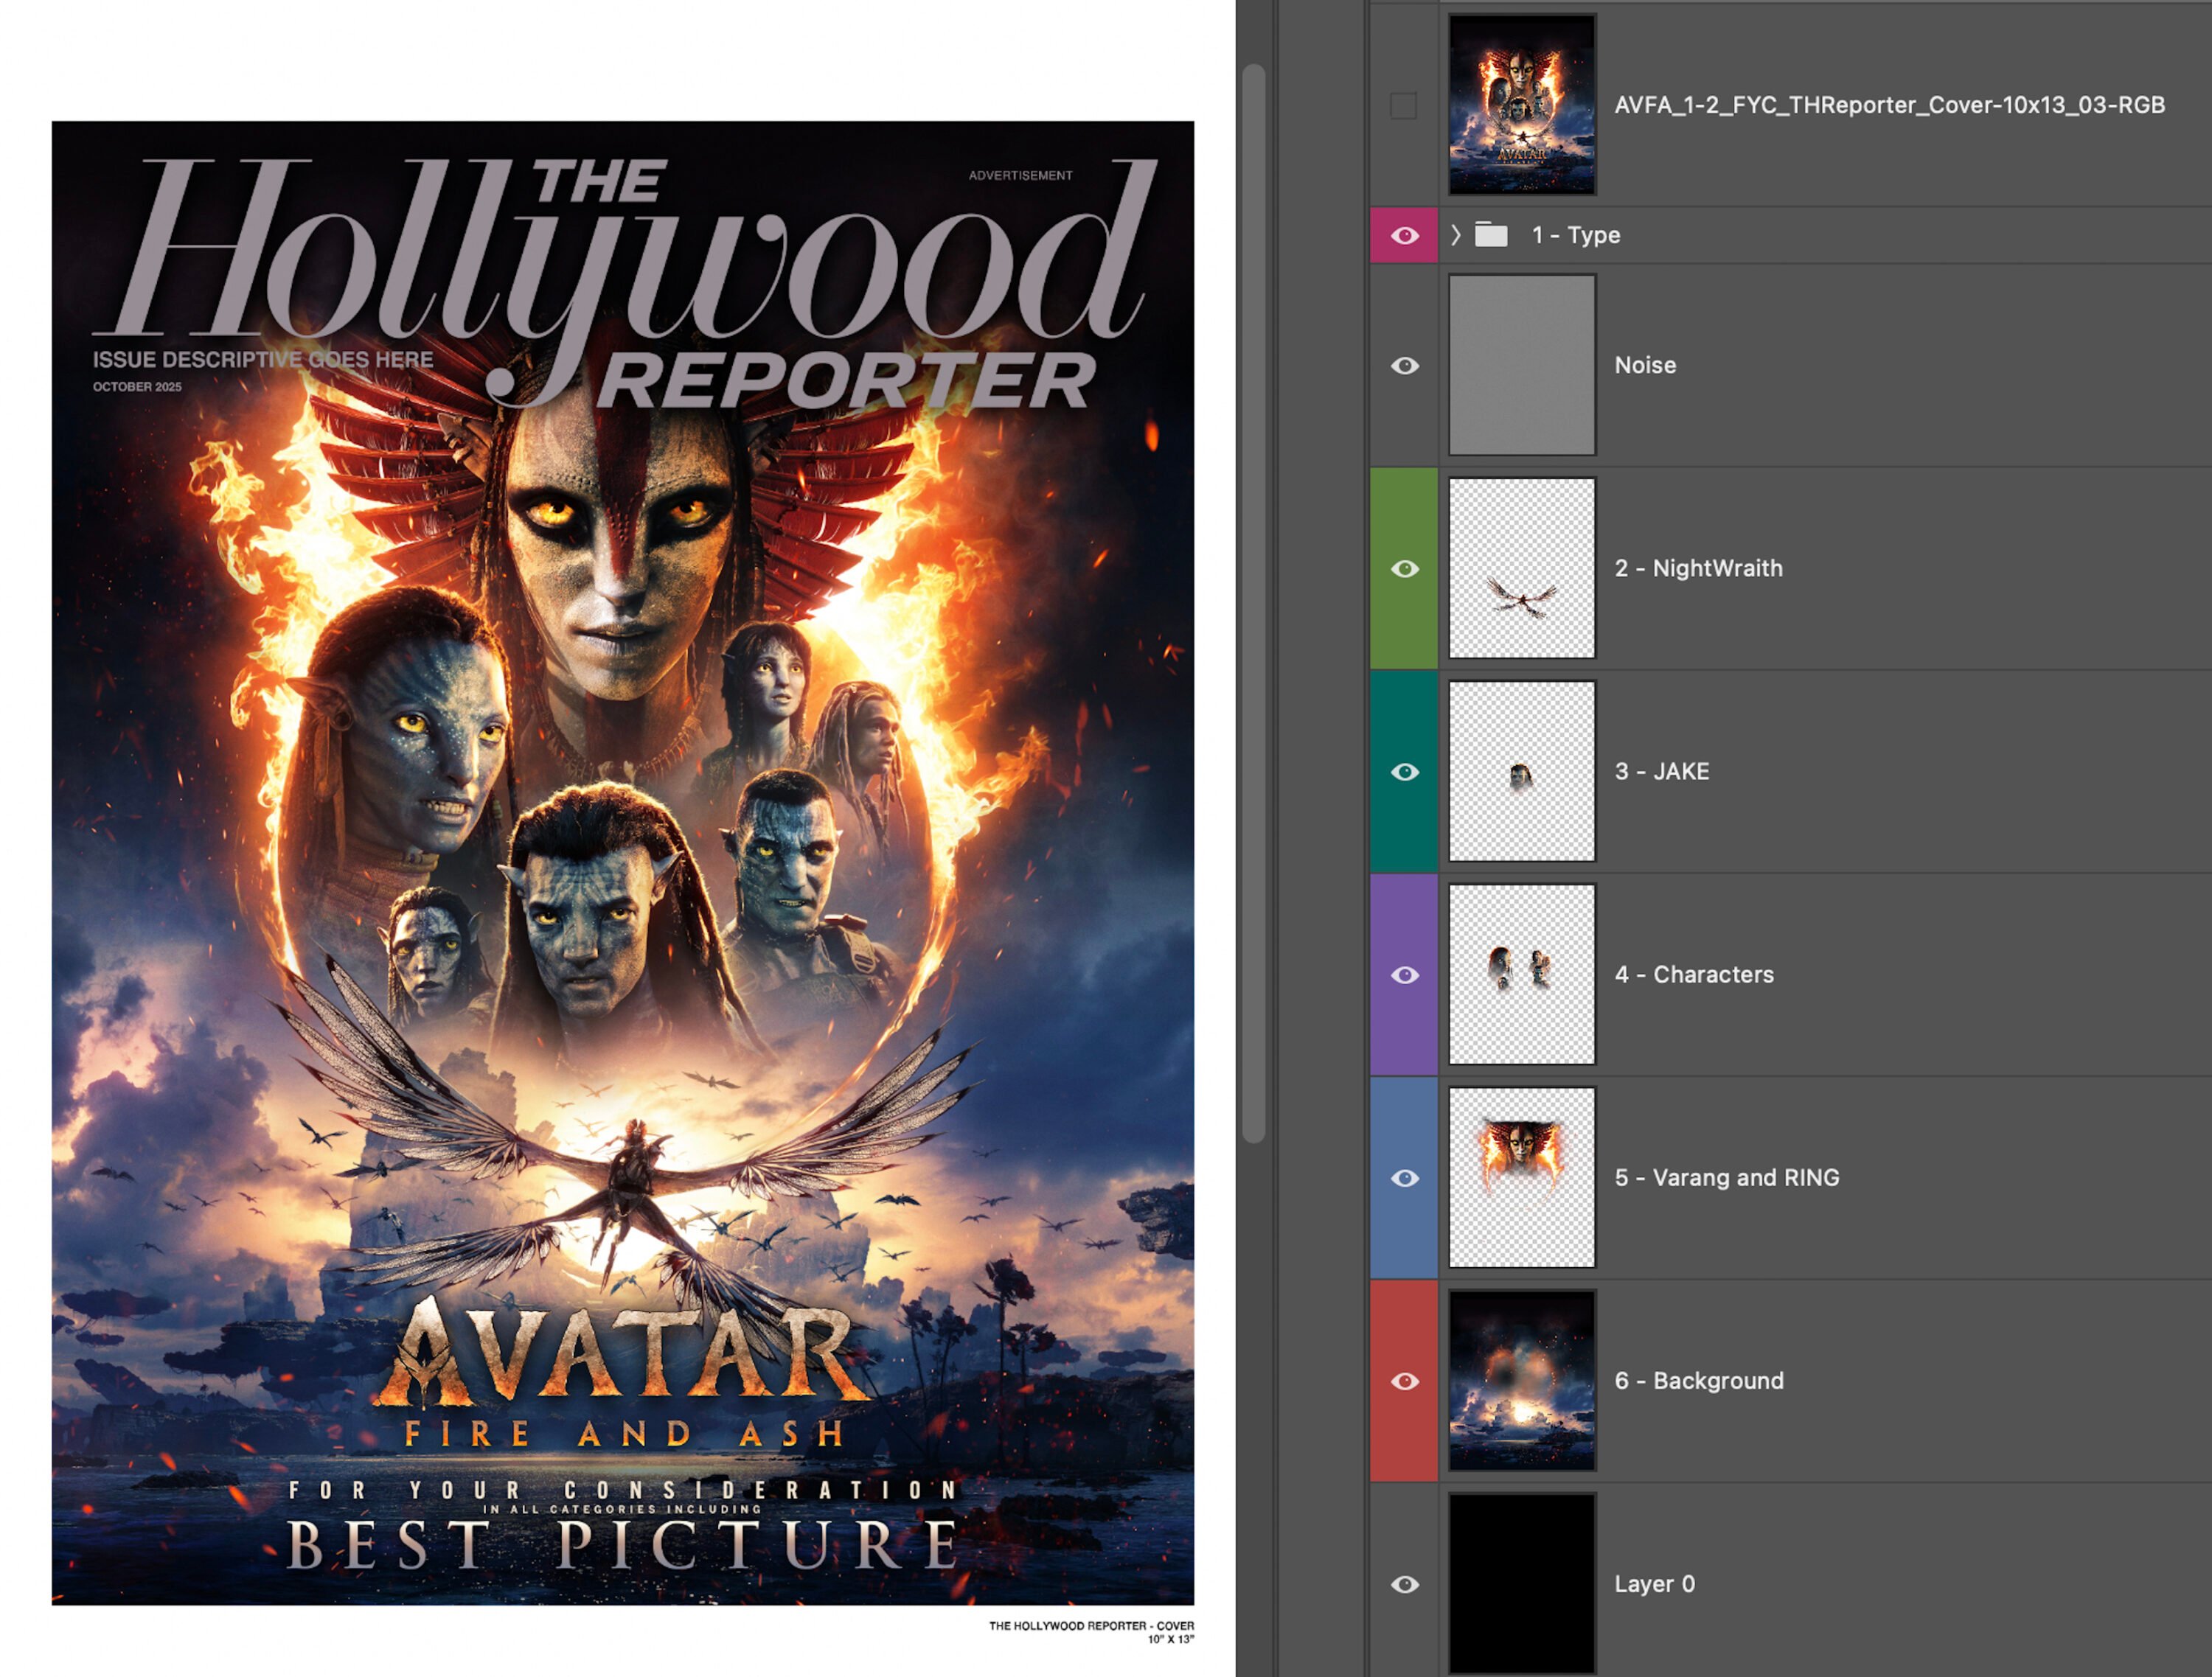The image size is (2212, 1677).
Task: Hide the Noise layer with its eye icon
Action: (1404, 366)
